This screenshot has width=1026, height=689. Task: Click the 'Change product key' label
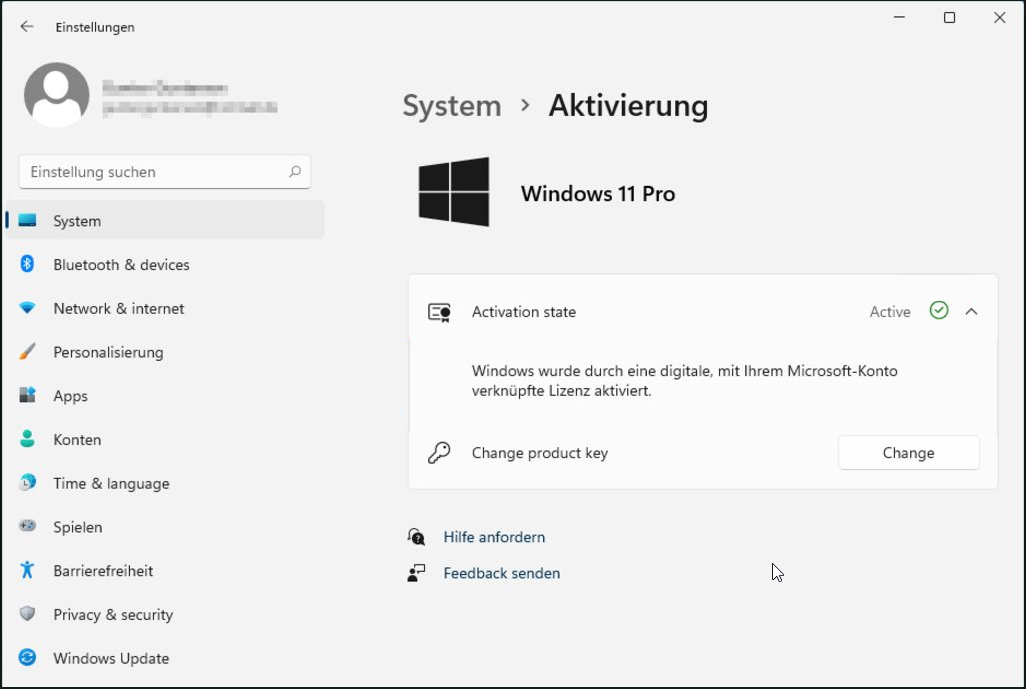[540, 453]
